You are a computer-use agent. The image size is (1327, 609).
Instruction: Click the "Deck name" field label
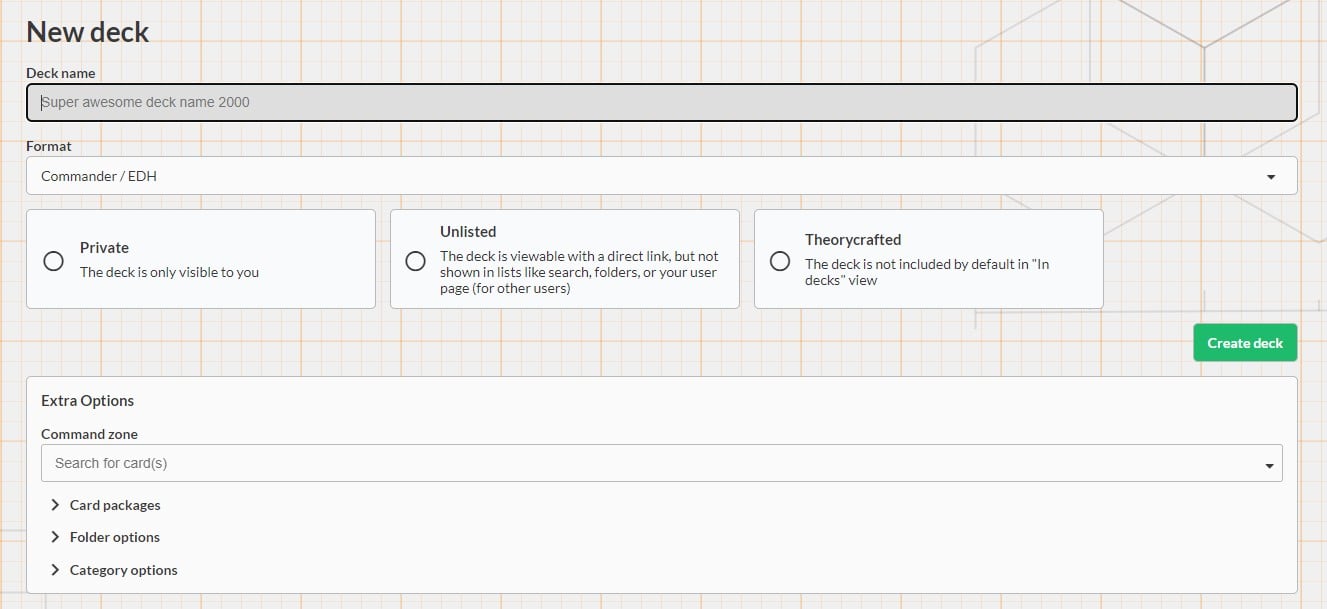coord(61,73)
